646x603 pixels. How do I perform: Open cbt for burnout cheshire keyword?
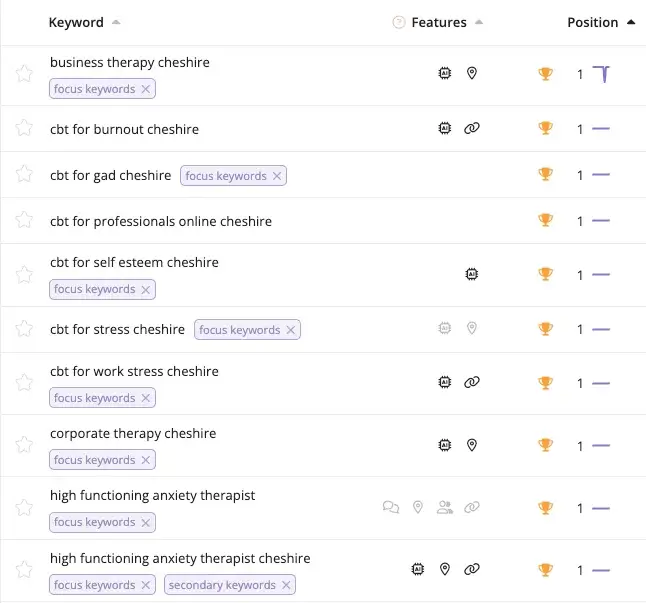124,129
